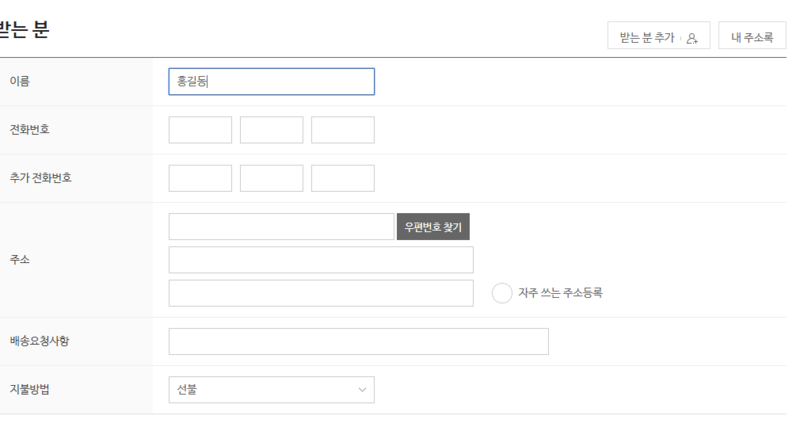Image resolution: width=800 pixels, height=431 pixels.
Task: Open 내 주소록 address book
Action: coord(752,35)
